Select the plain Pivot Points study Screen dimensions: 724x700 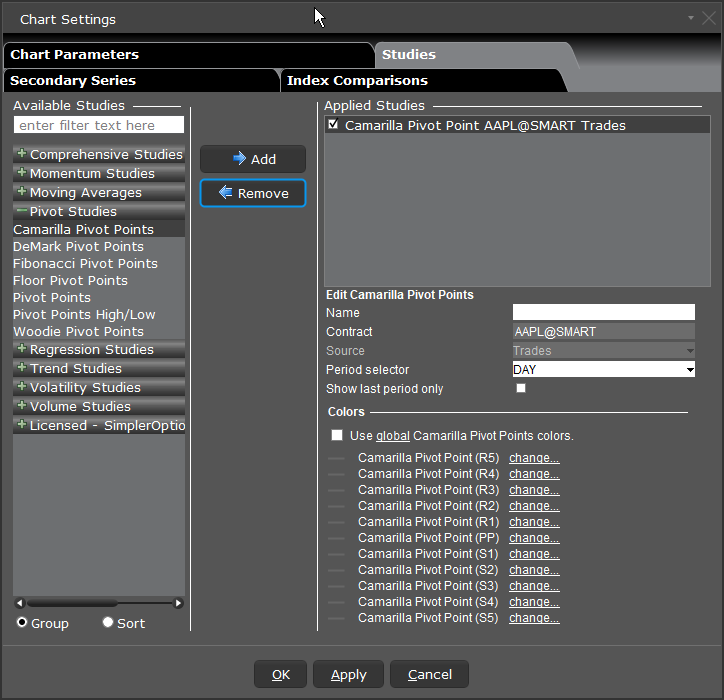click(x=99, y=297)
